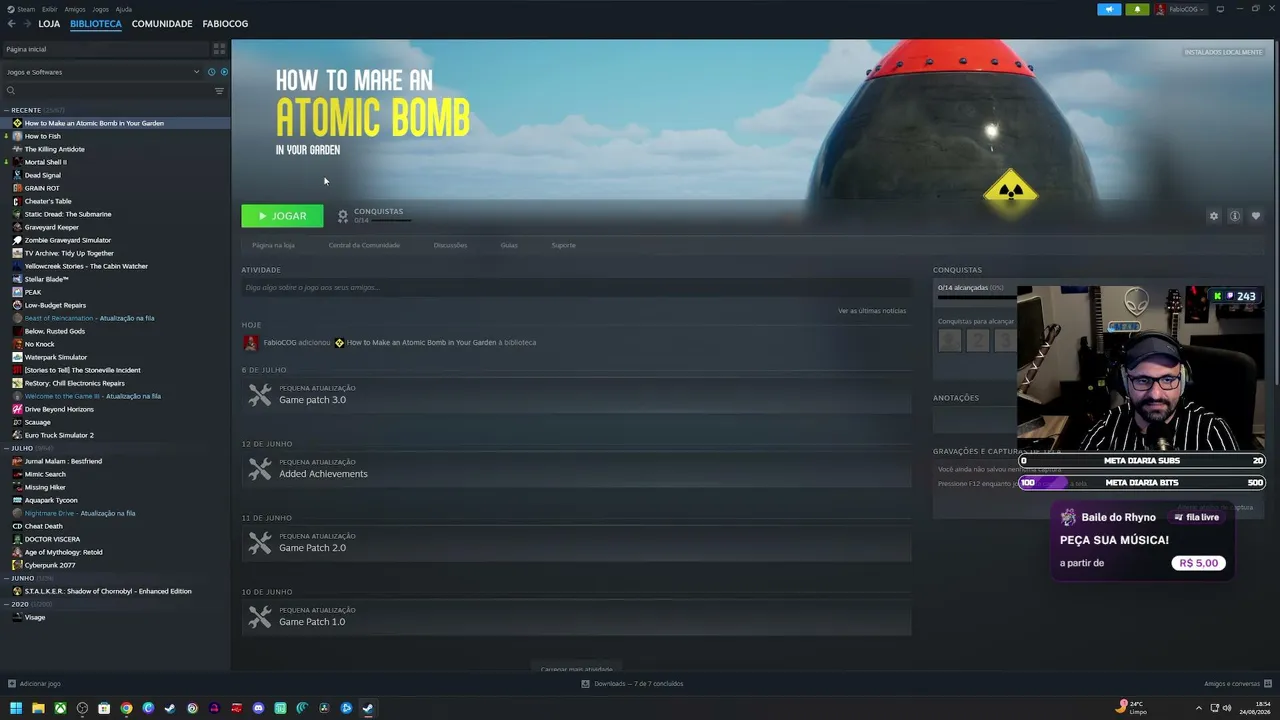Switch to the COMUNIDADE tab

[x=162, y=23]
